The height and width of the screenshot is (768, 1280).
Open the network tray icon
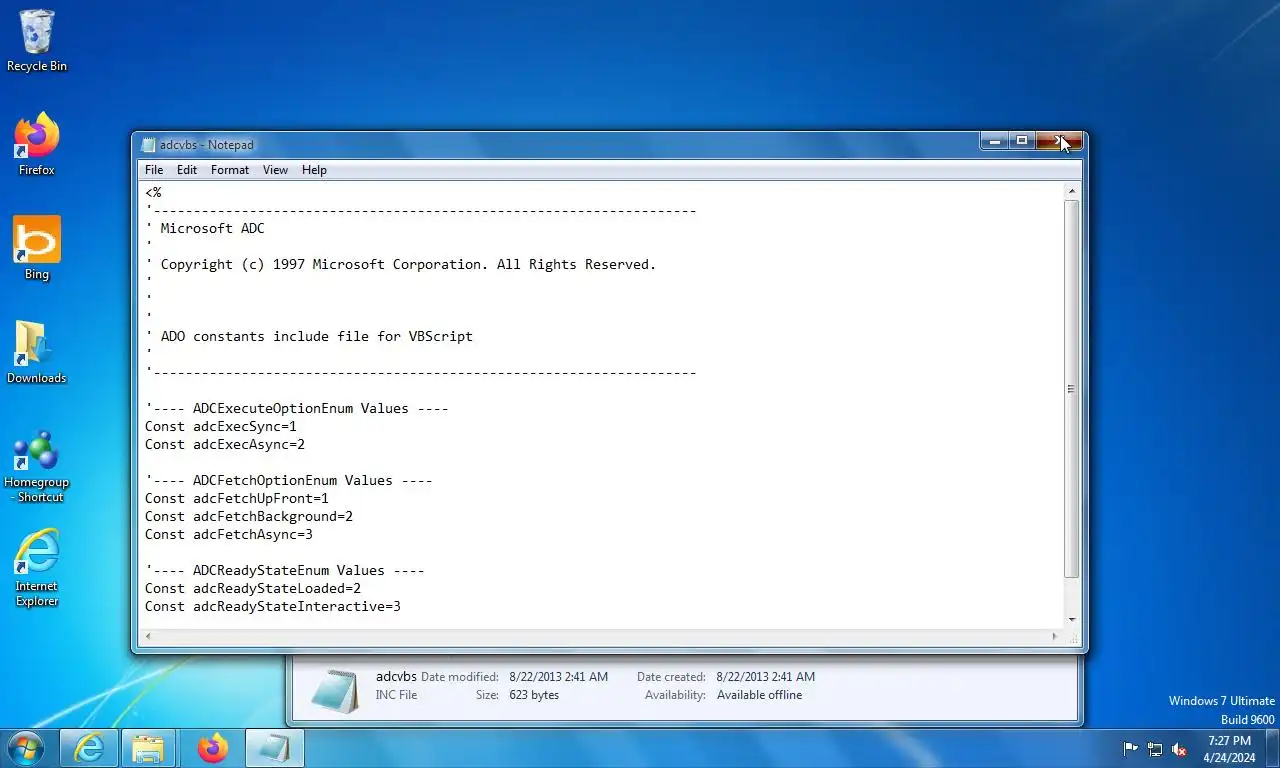[x=1155, y=749]
